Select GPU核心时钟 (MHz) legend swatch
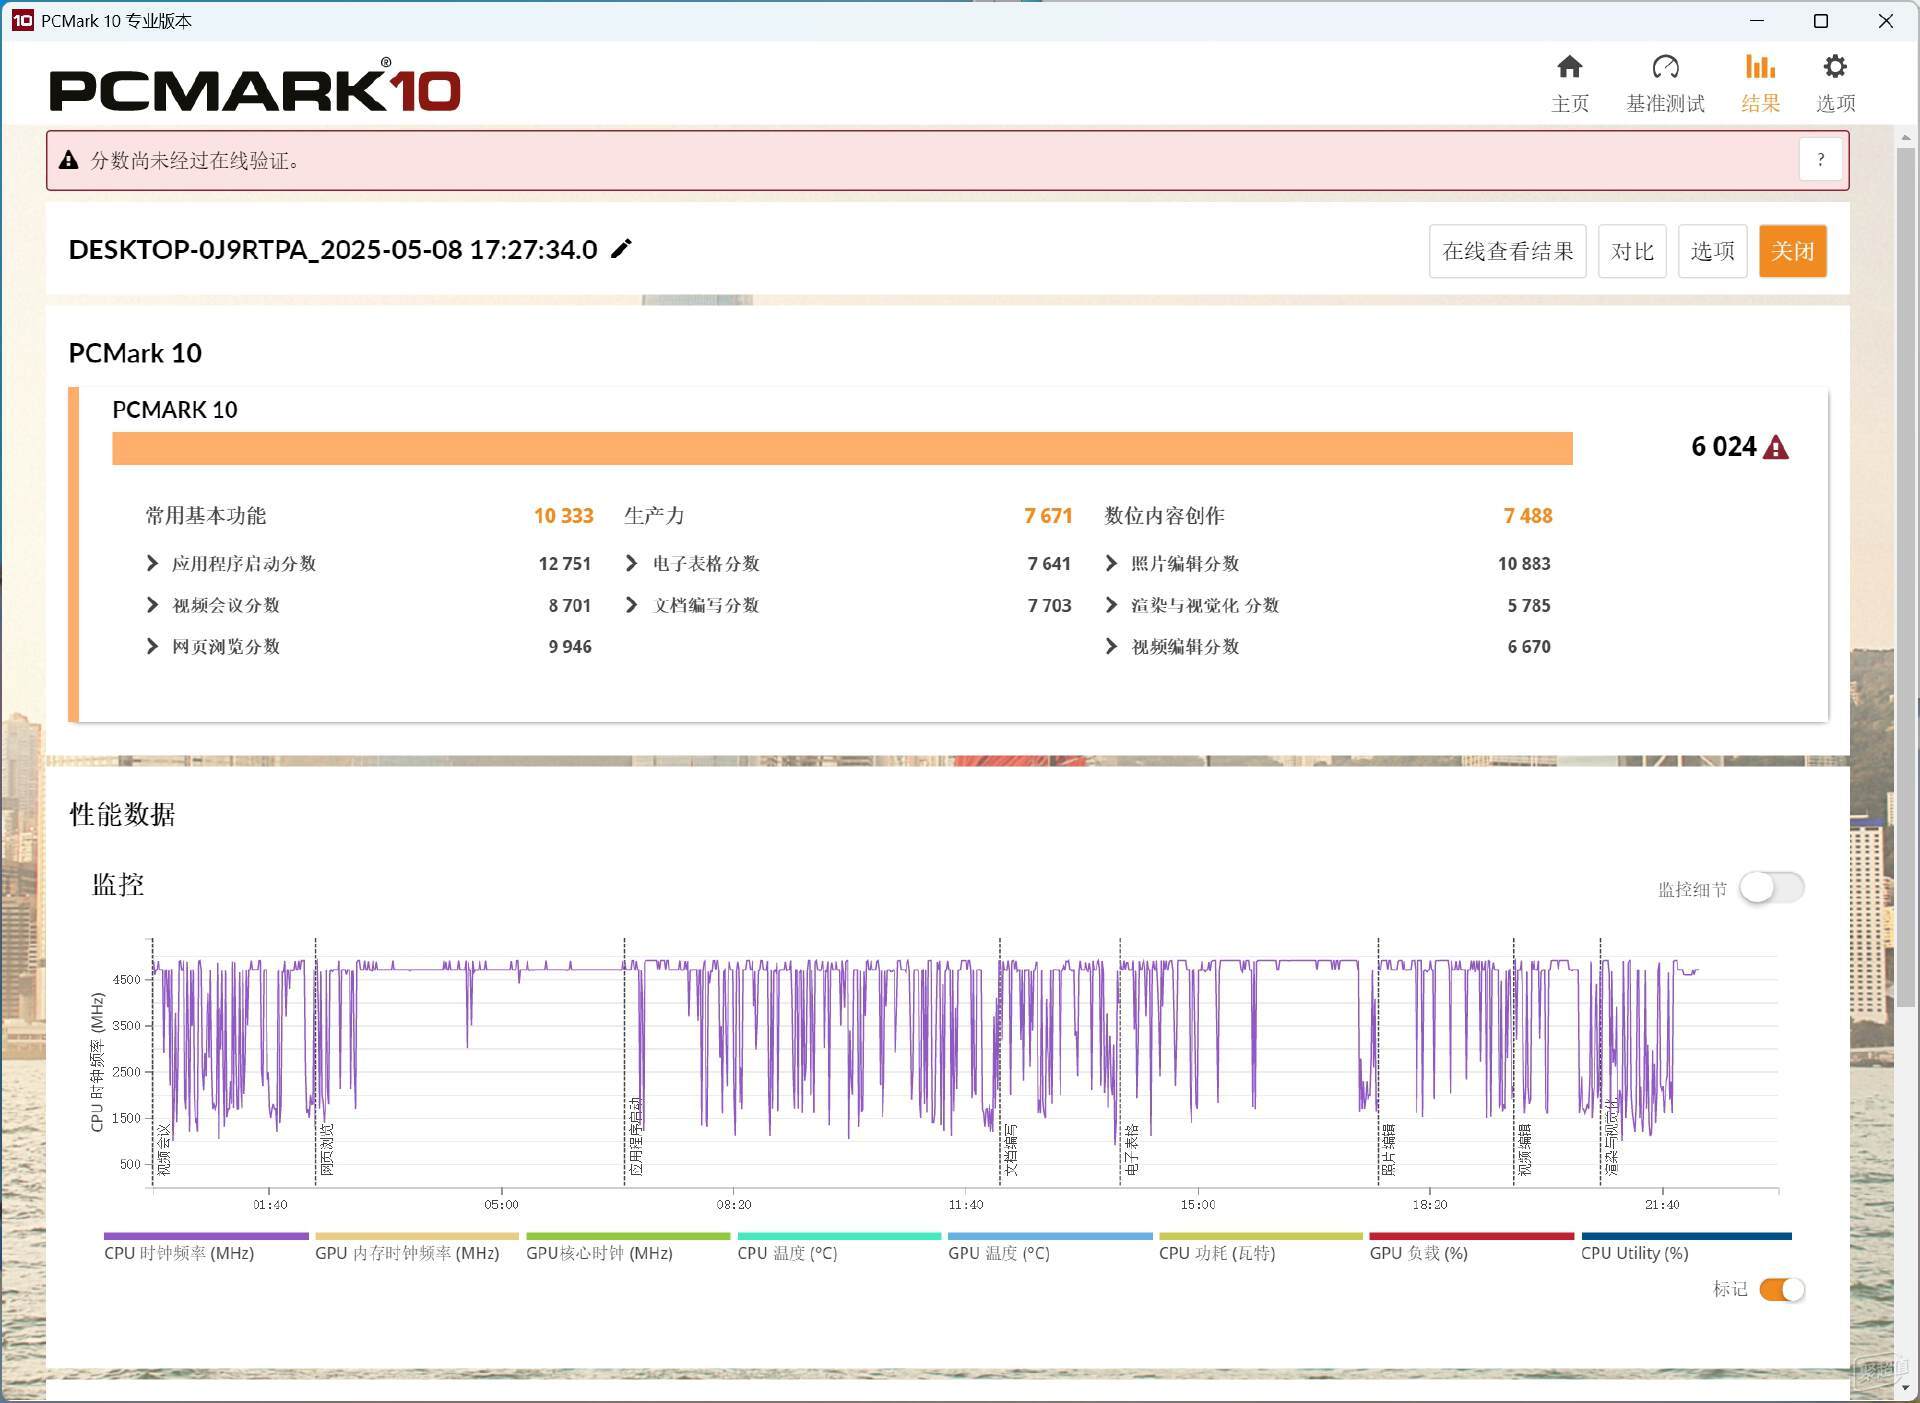1920x1403 pixels. click(x=628, y=1236)
